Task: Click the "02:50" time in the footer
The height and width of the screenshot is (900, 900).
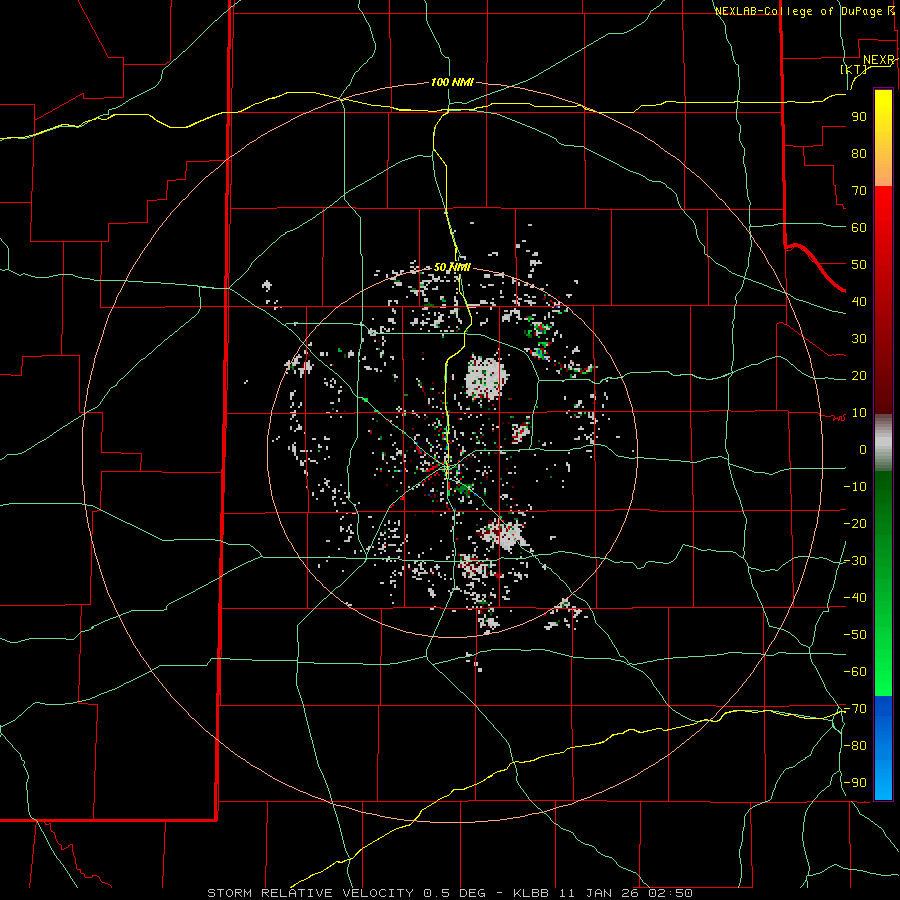Action: (670, 893)
